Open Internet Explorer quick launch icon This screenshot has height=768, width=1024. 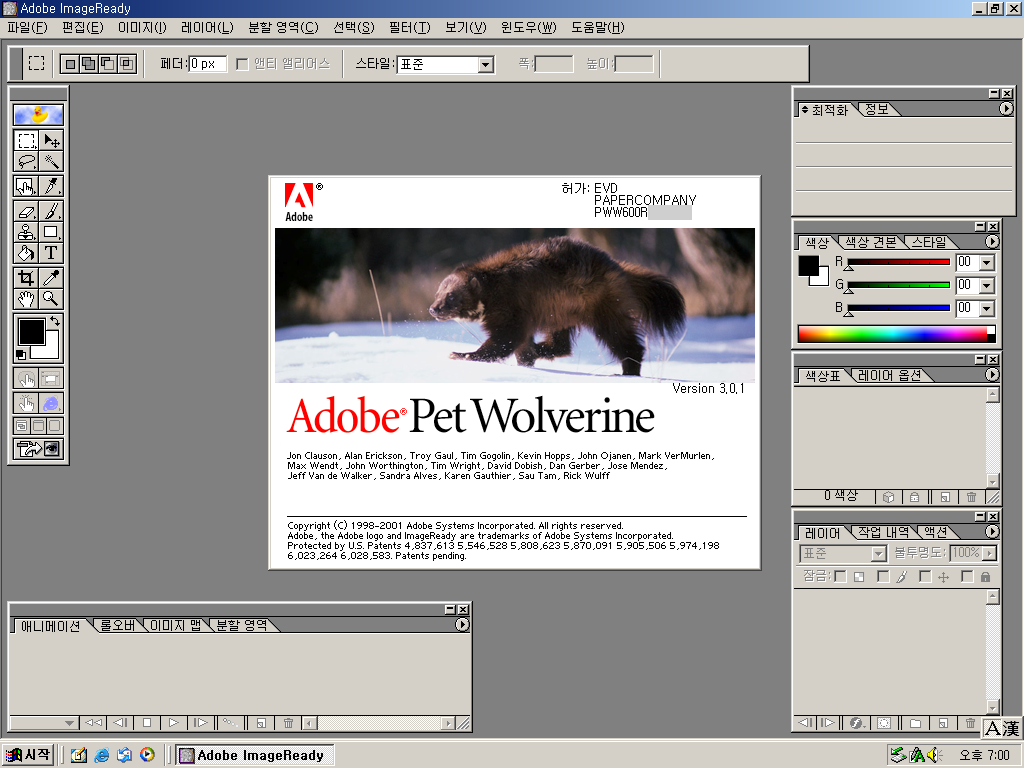point(101,755)
